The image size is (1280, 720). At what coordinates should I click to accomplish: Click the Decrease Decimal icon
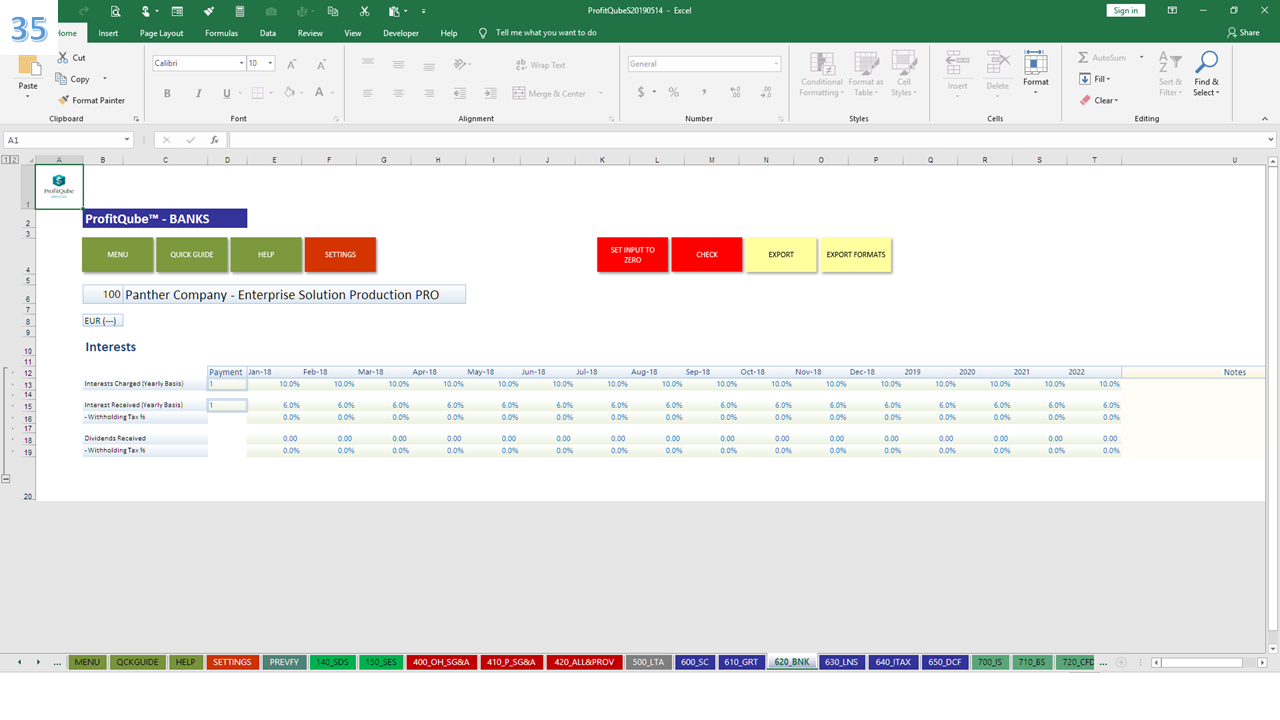click(765, 92)
